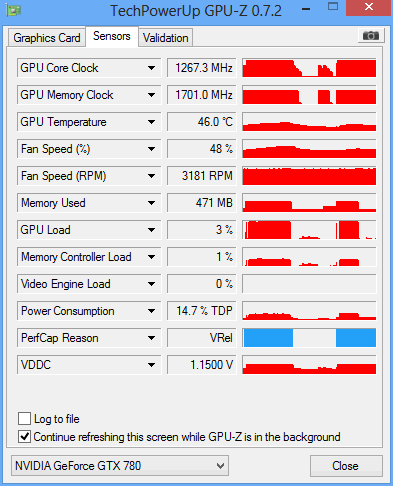Enable the Log to file checkbox

coord(24,418)
